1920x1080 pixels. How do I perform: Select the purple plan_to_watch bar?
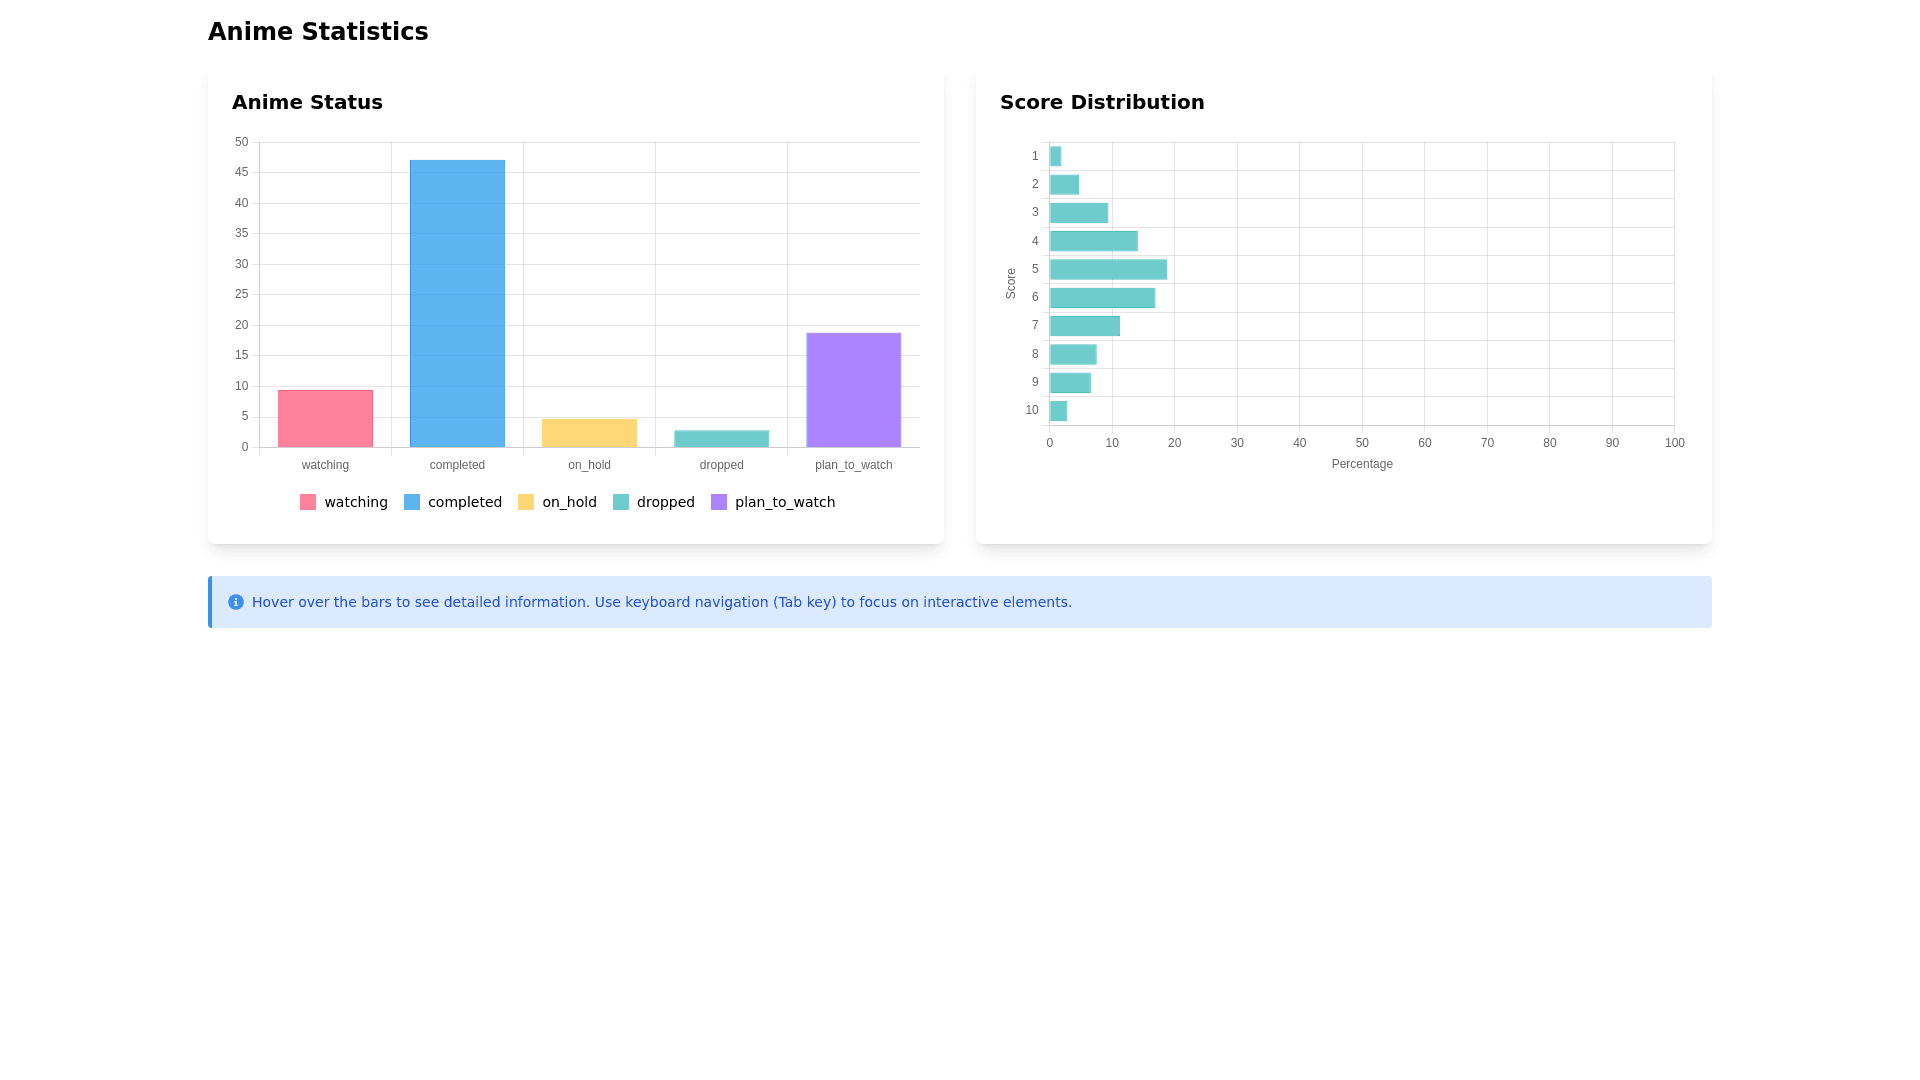(x=853, y=390)
